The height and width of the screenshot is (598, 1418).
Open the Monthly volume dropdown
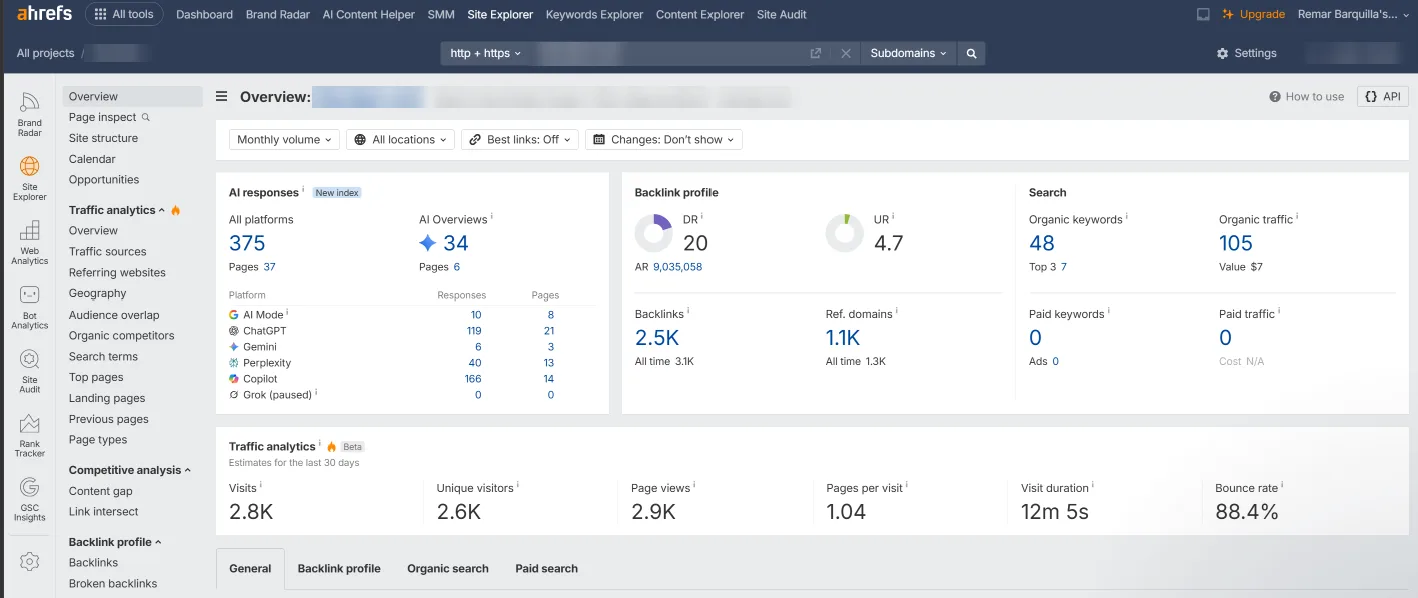click(x=284, y=140)
